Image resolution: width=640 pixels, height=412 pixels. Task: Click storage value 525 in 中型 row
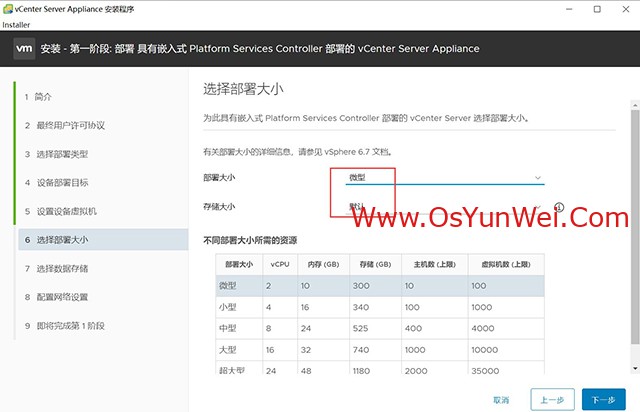pos(360,328)
